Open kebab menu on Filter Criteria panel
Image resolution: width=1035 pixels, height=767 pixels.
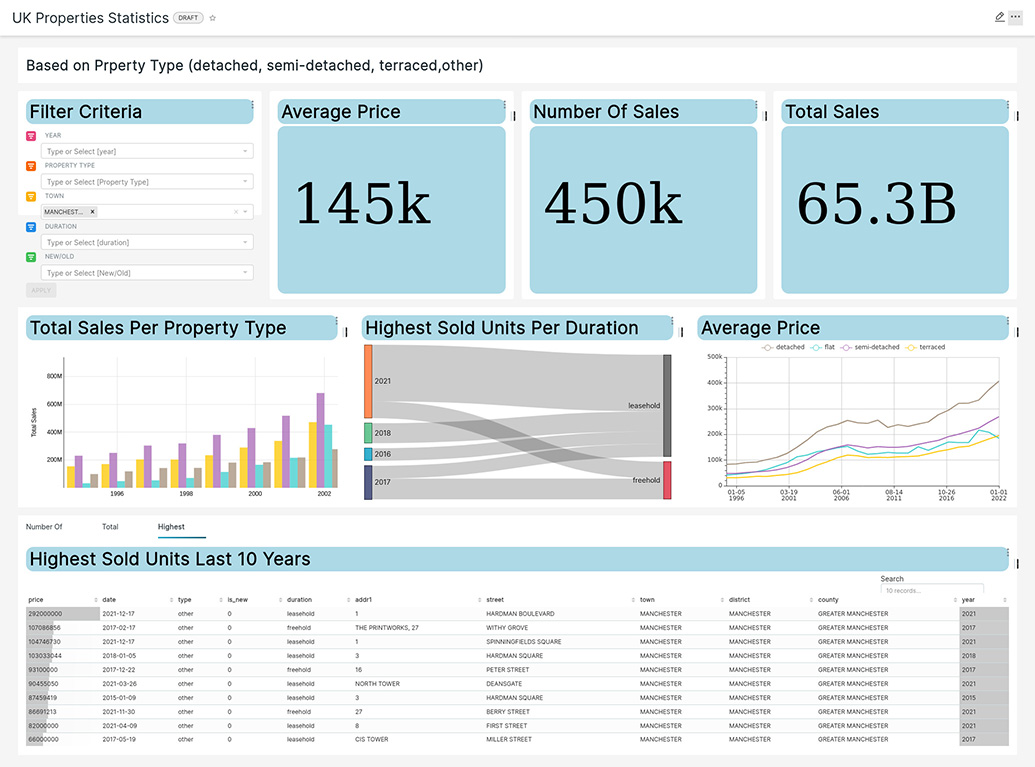coord(253,105)
